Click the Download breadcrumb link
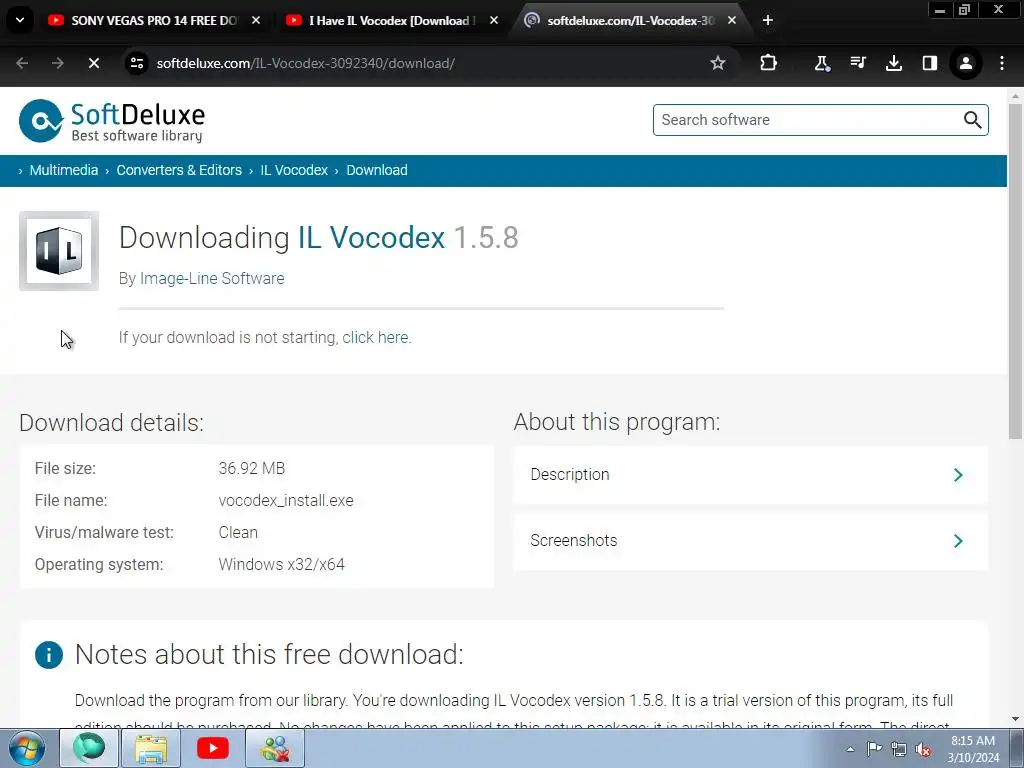Screen dimensions: 1024x768 coord(377,170)
